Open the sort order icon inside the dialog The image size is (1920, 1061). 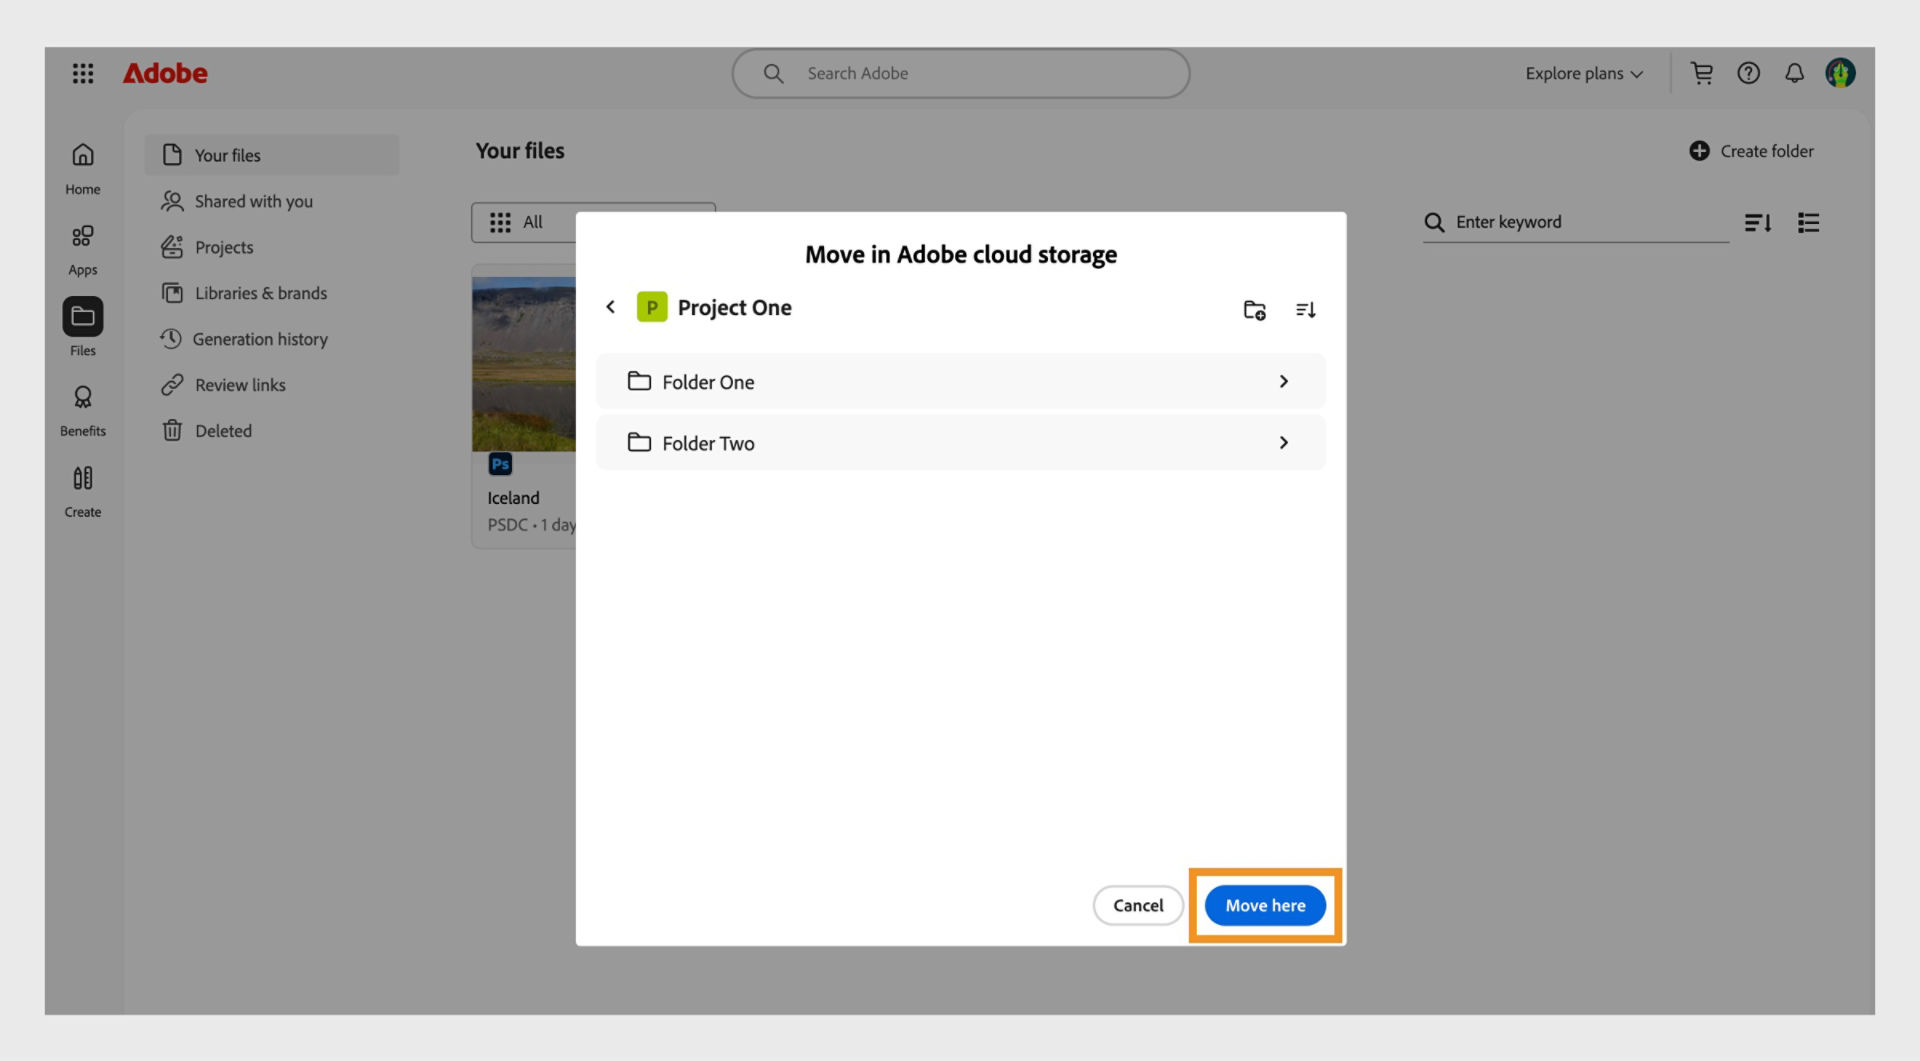click(x=1306, y=310)
